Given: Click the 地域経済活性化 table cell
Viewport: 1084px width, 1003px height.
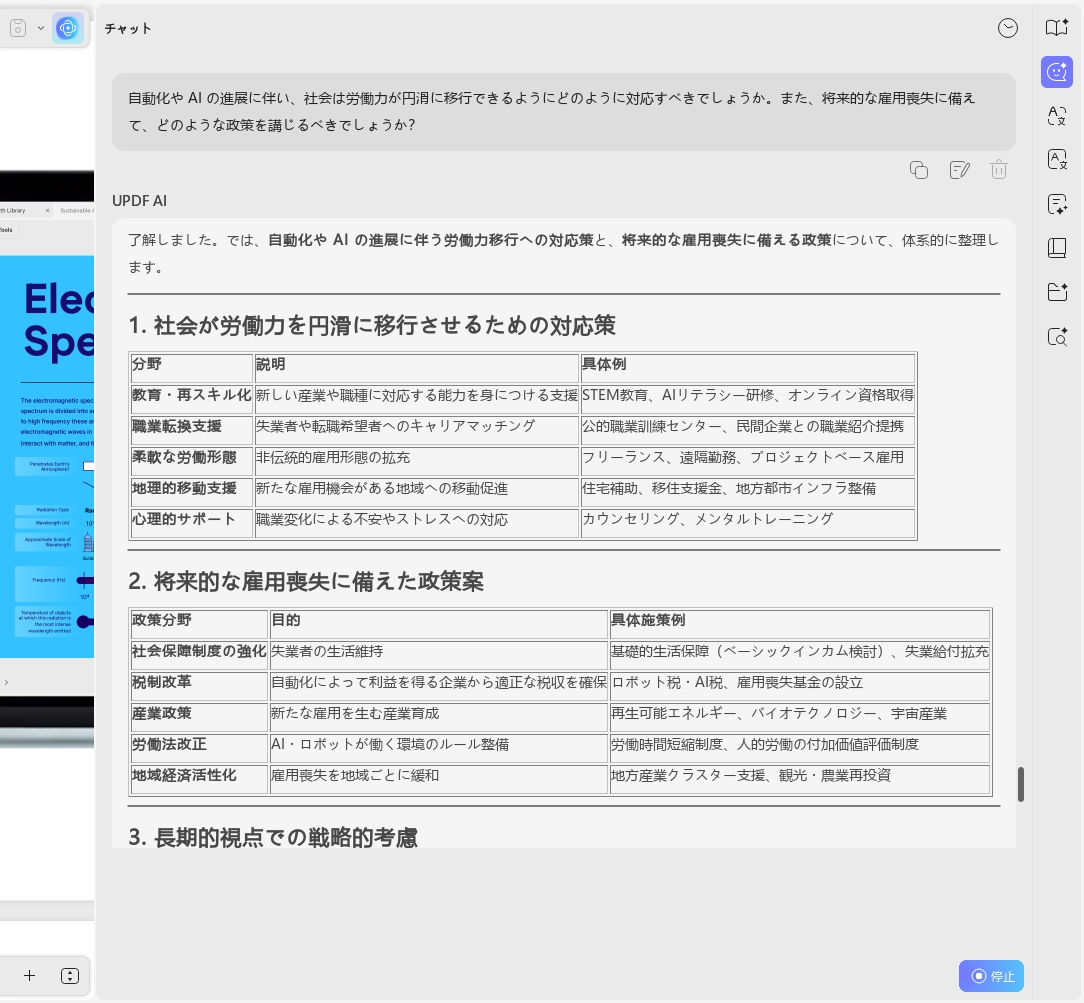Looking at the screenshot, I should tap(199, 778).
